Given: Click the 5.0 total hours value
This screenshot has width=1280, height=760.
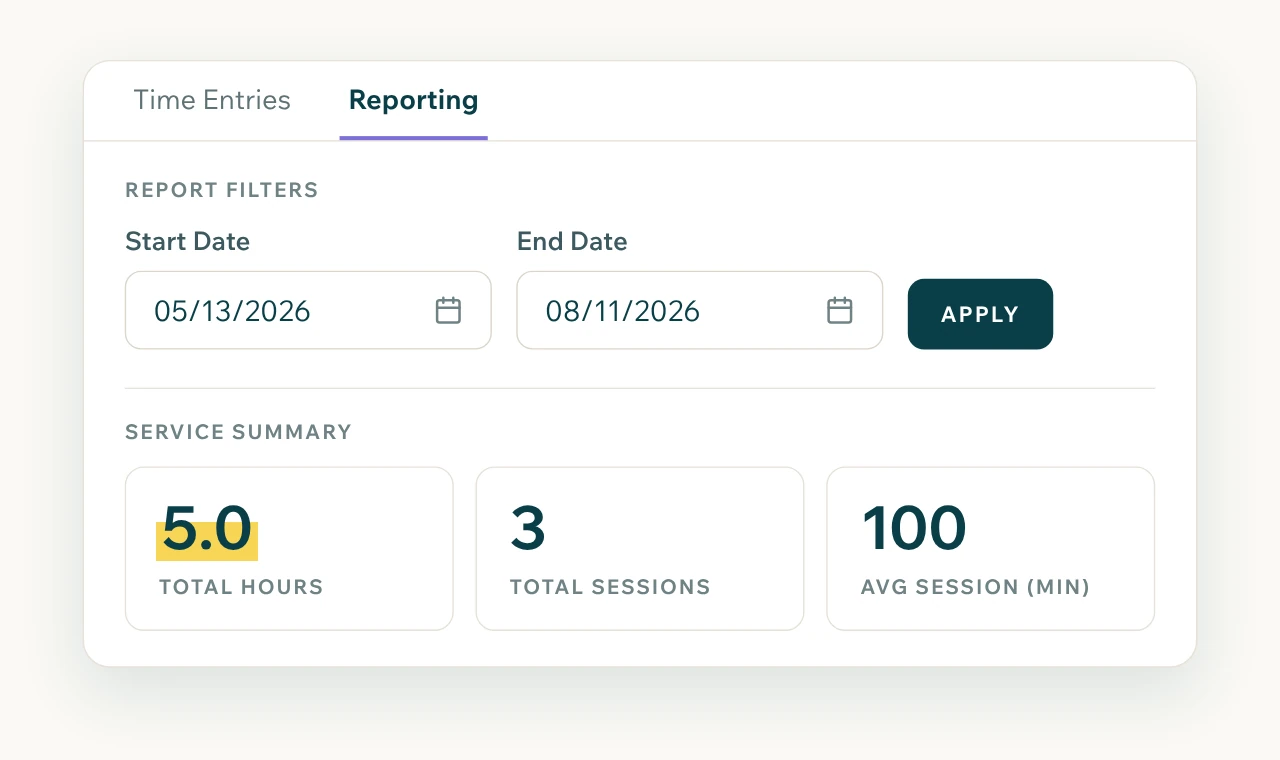Looking at the screenshot, I should pyautogui.click(x=207, y=528).
